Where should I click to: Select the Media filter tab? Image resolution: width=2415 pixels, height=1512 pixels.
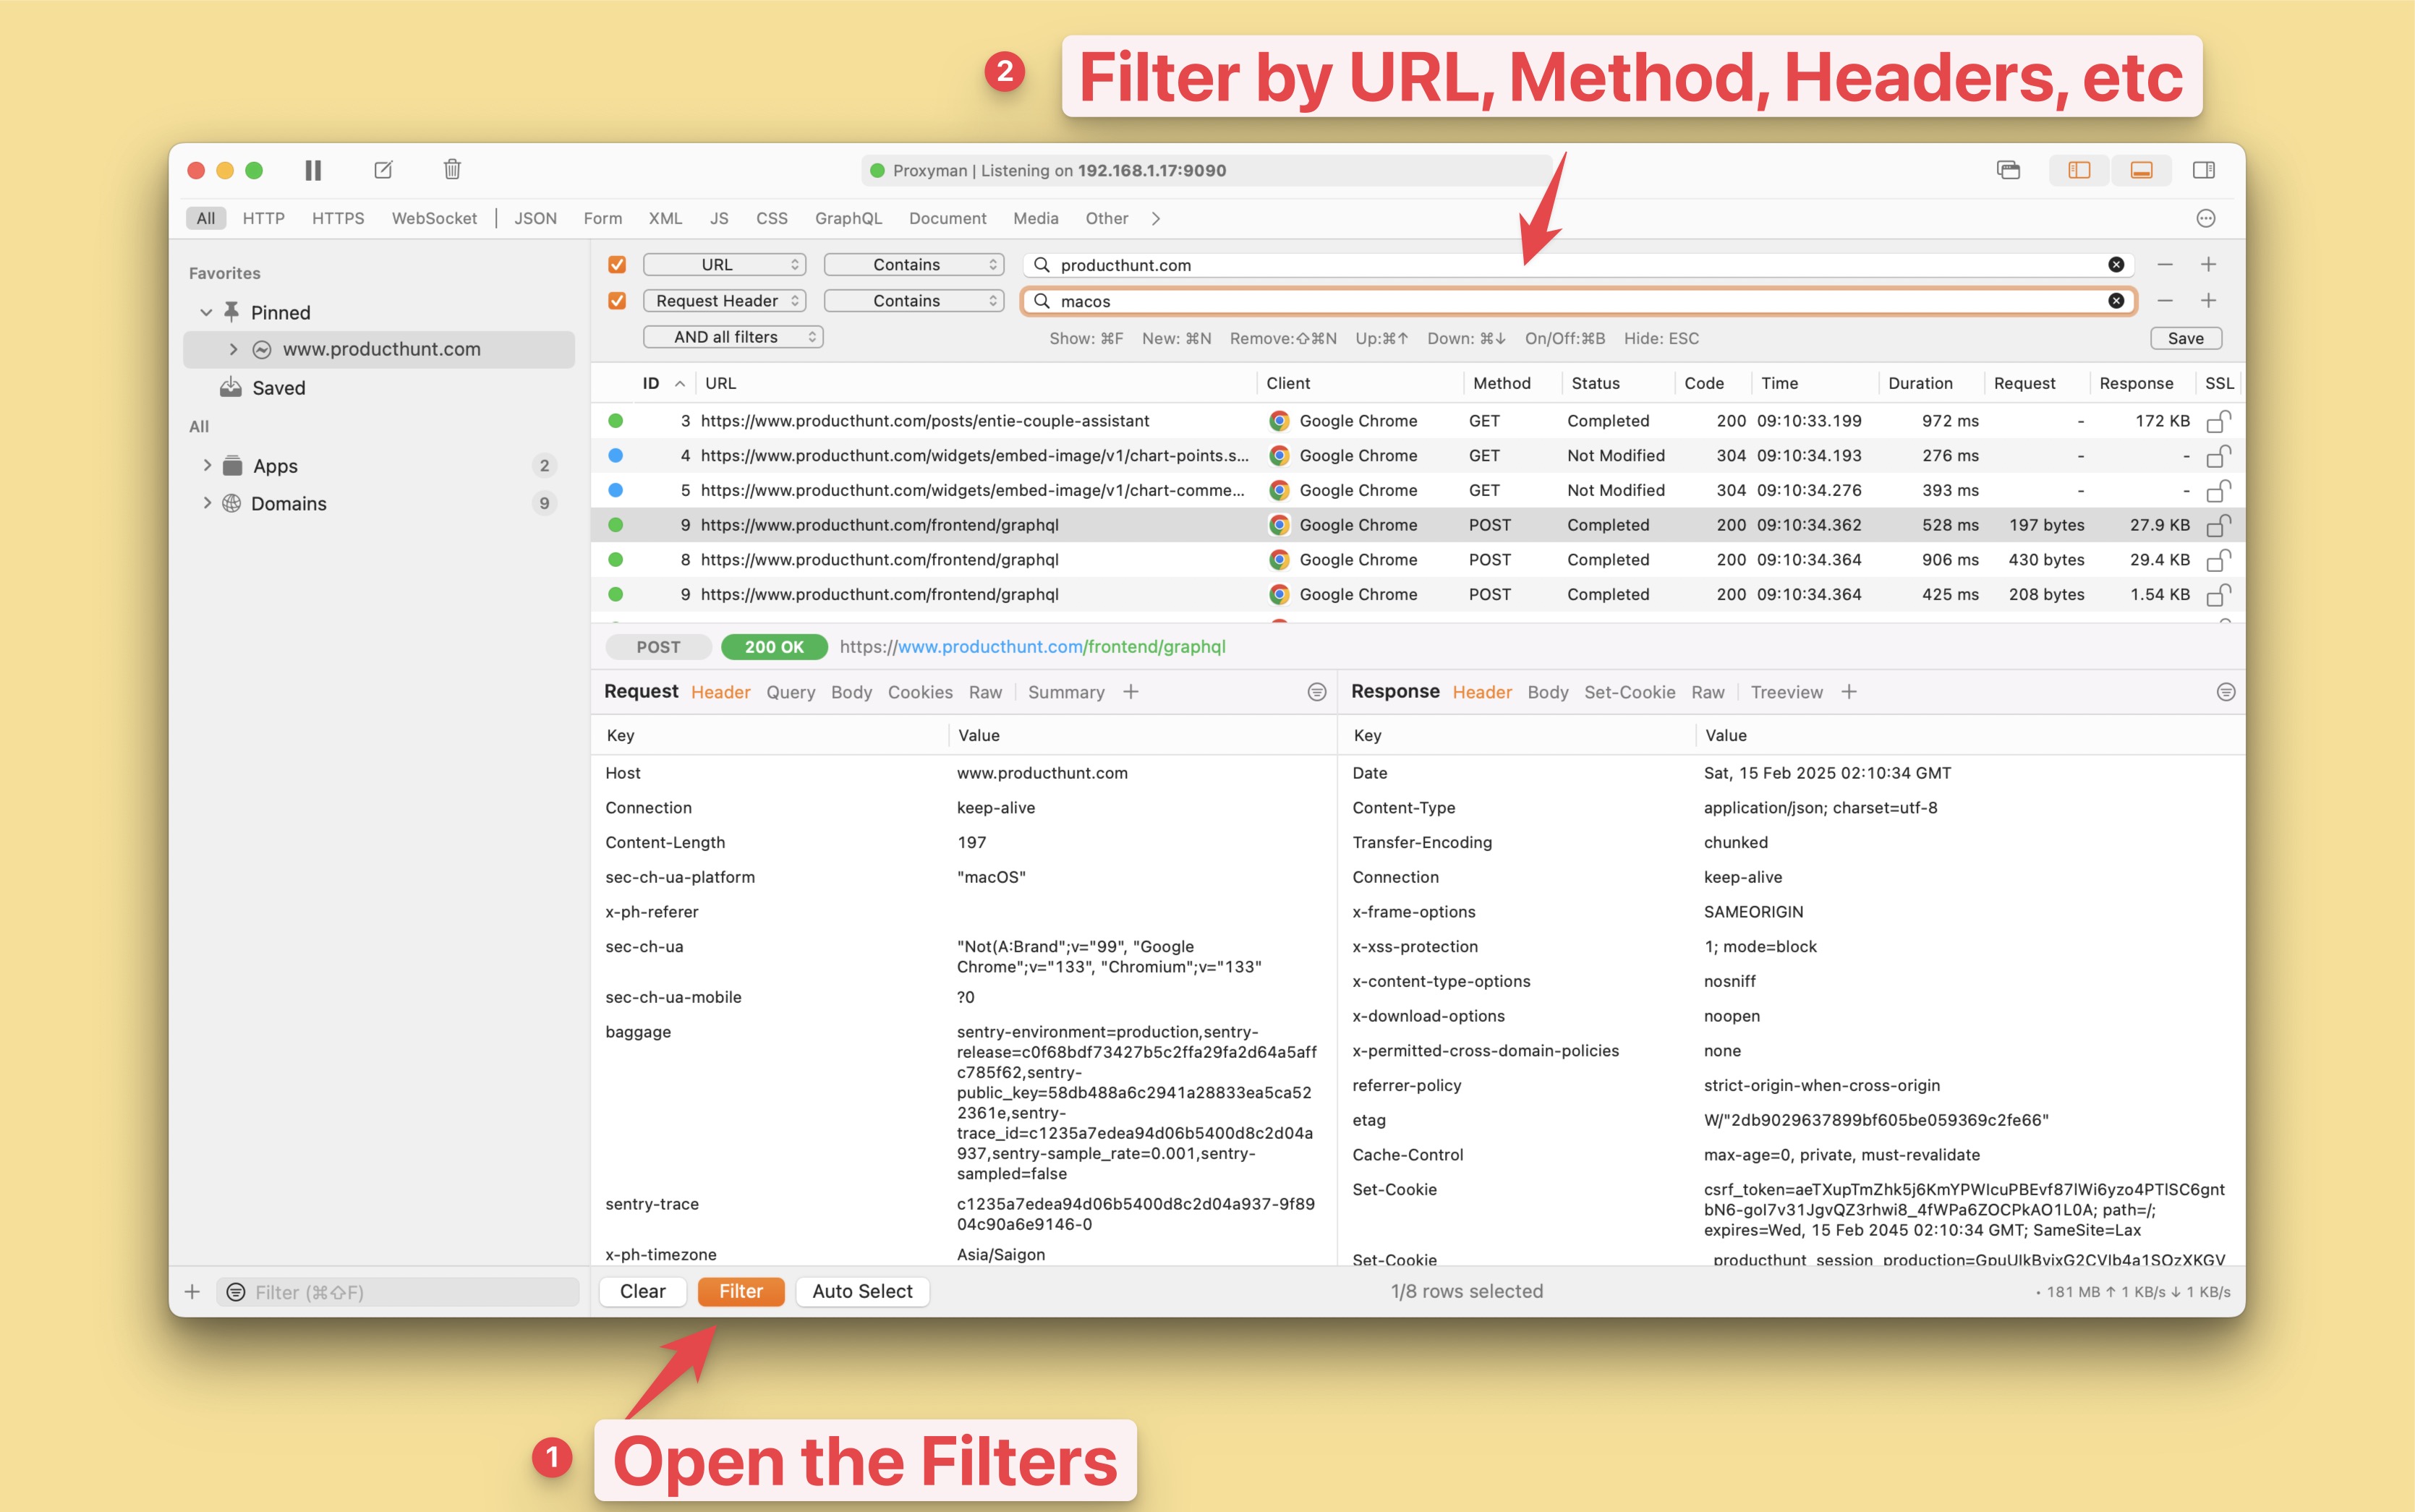click(x=1035, y=218)
